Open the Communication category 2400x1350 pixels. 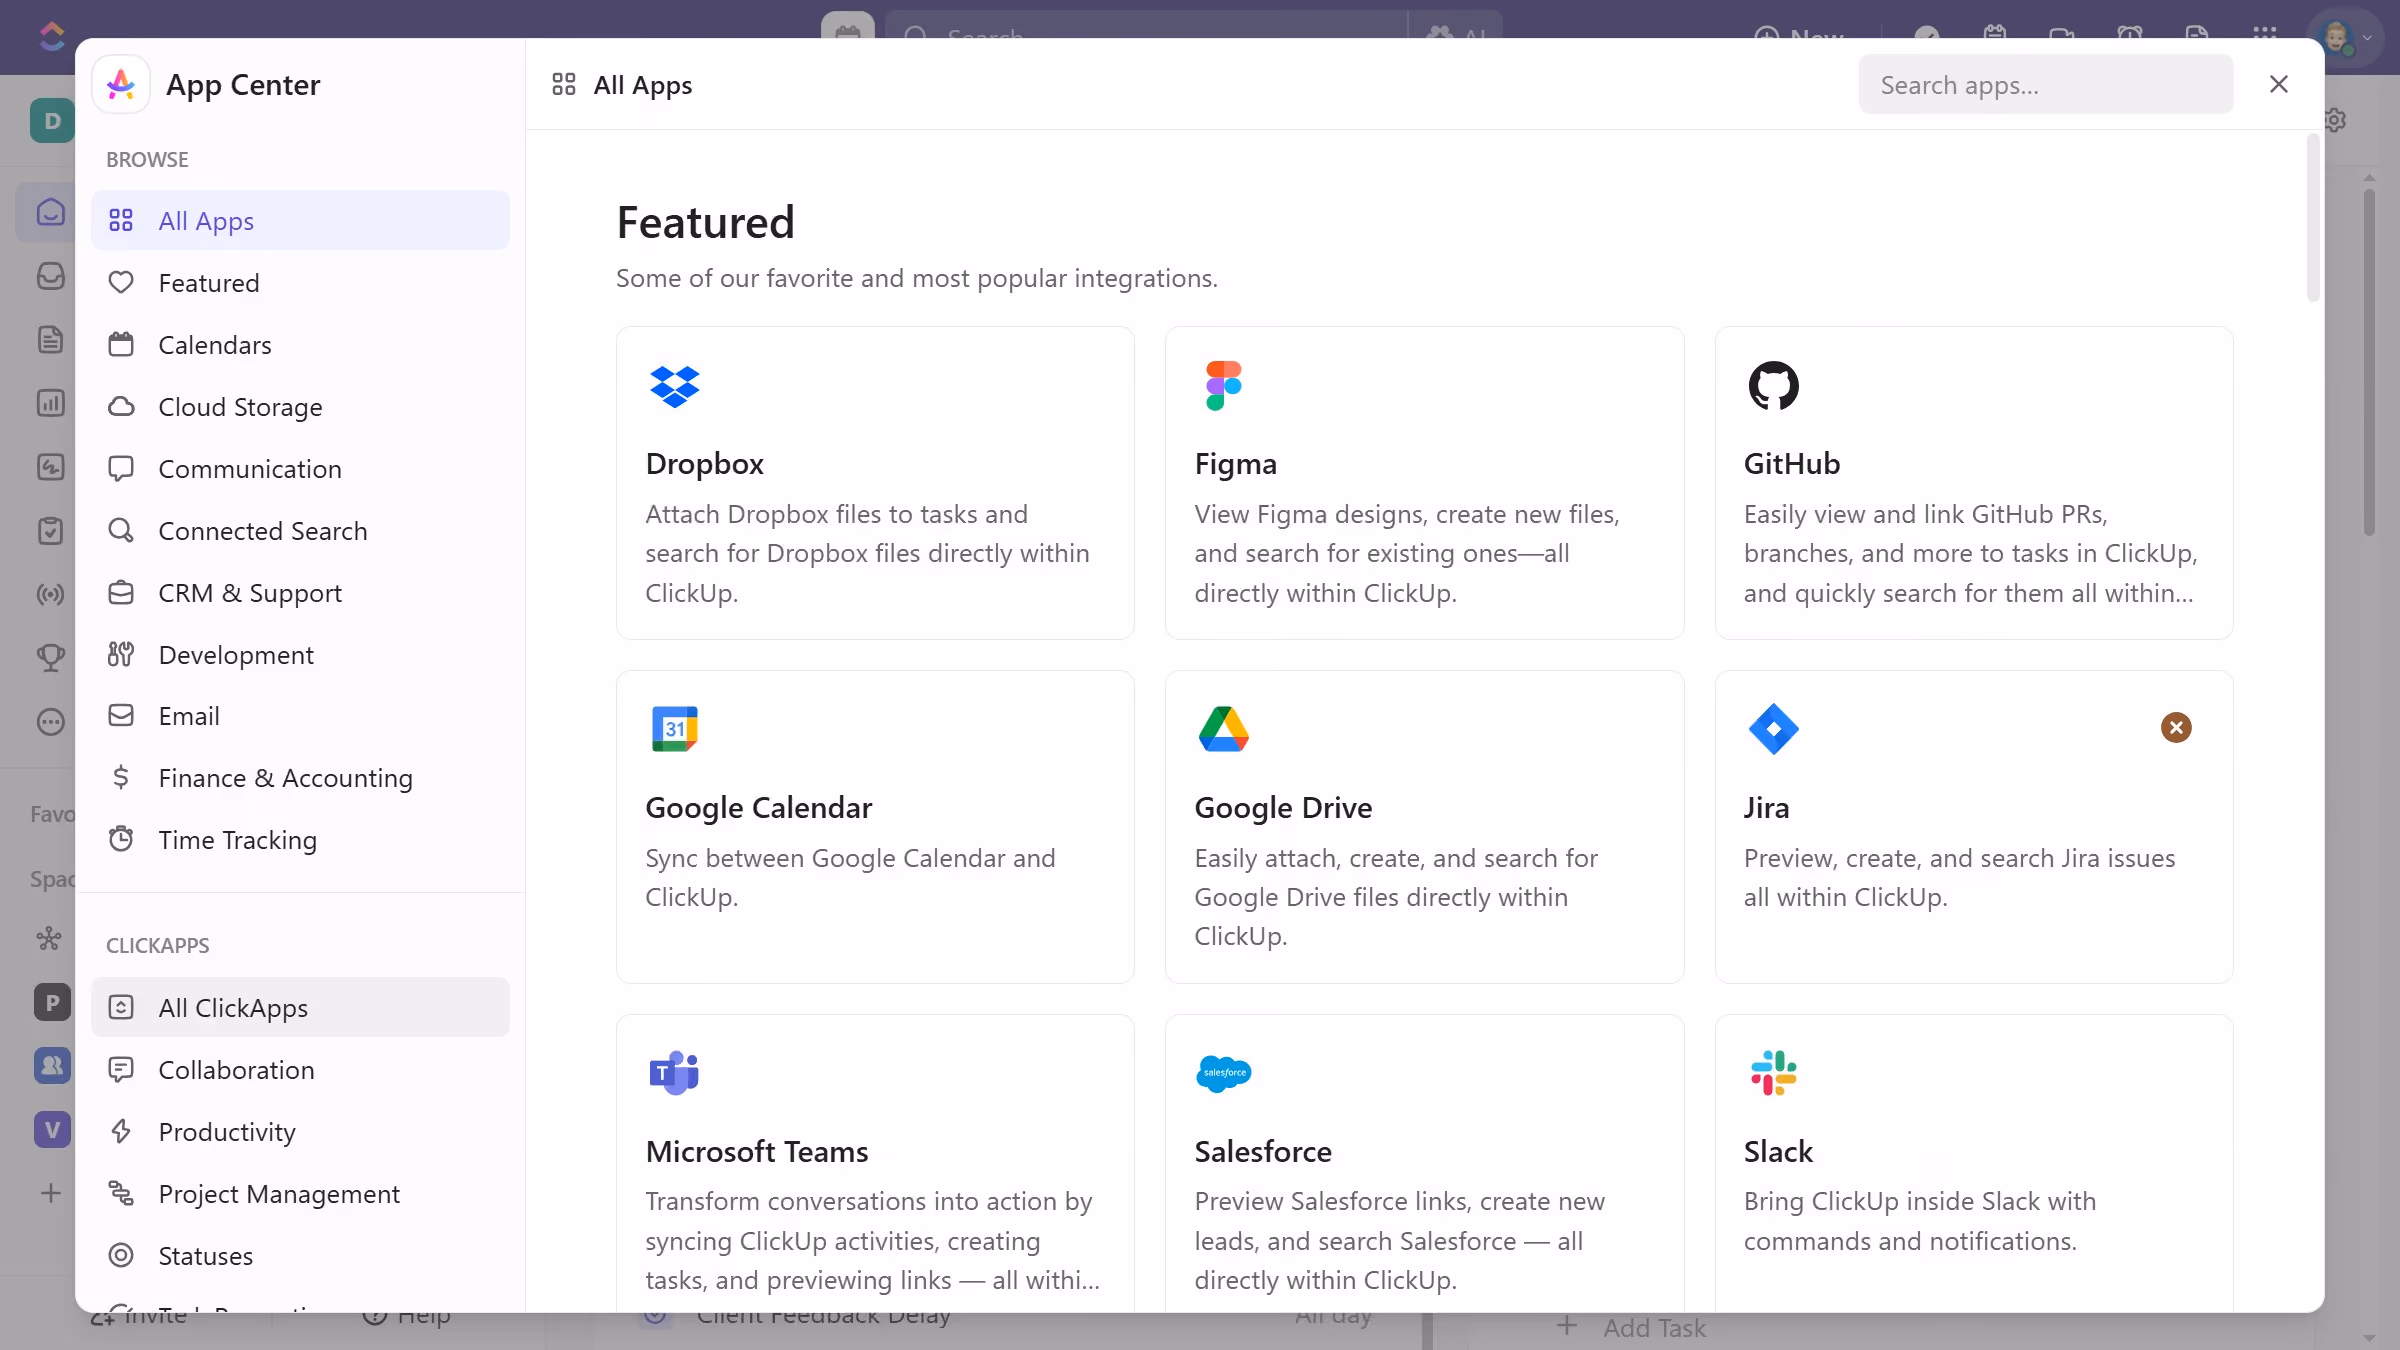(x=300, y=469)
